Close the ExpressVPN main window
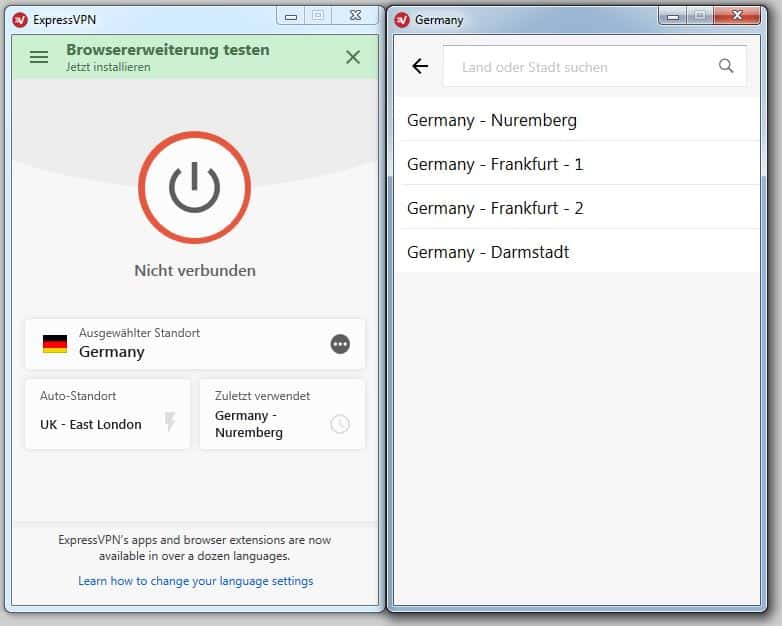This screenshot has width=782, height=626. click(355, 16)
